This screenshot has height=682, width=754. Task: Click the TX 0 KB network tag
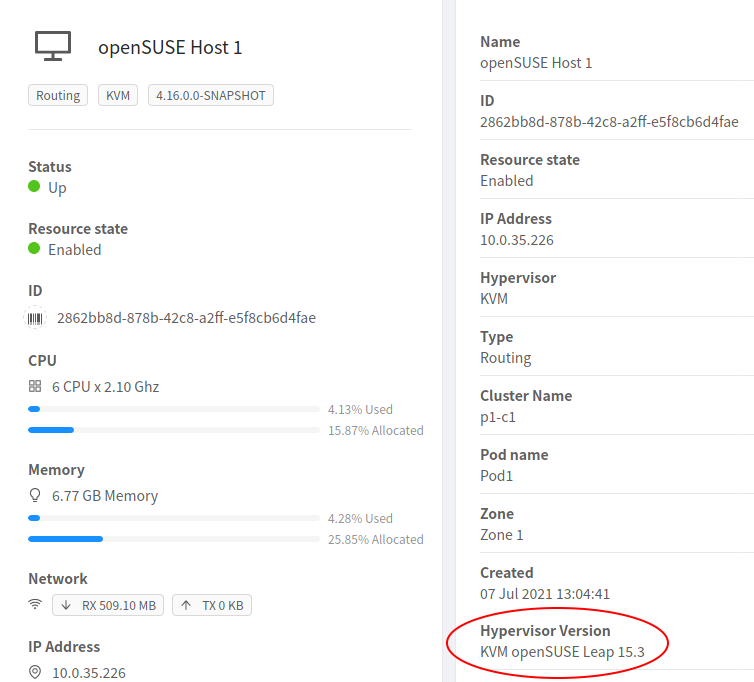[x=212, y=605]
